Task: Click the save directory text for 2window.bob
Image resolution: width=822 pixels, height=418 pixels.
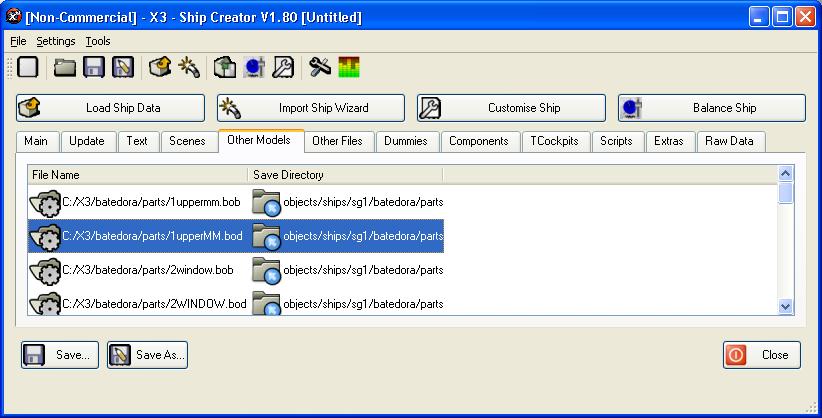Action: 363,270
